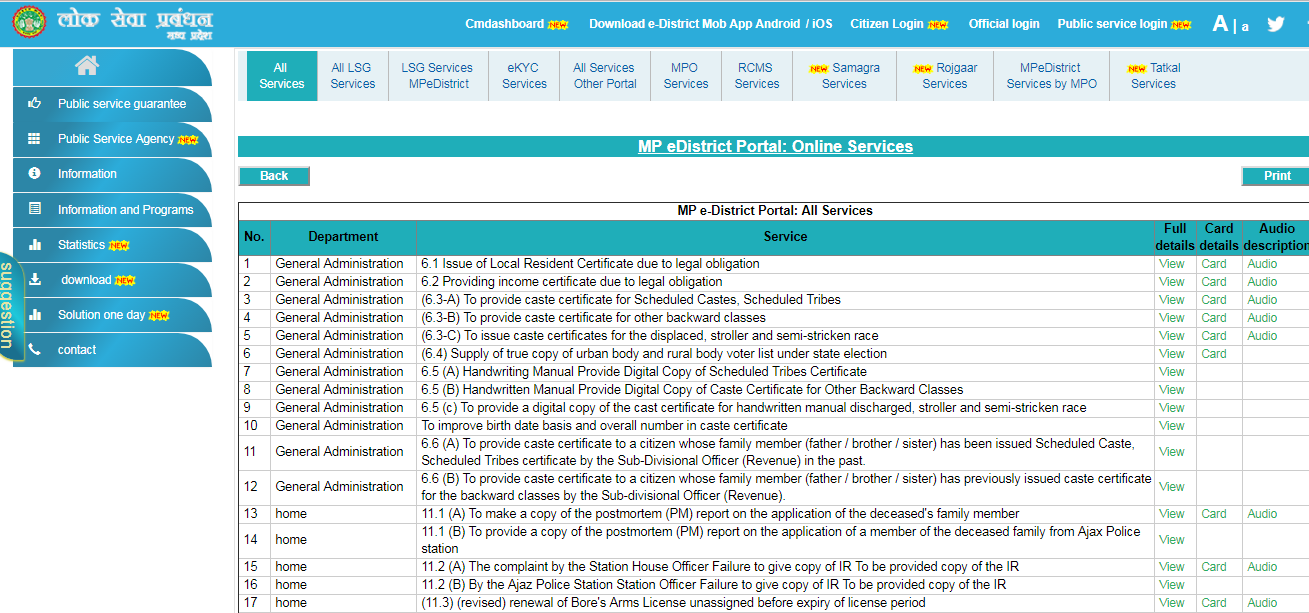Switch to the RCMS Services tab
This screenshot has width=1309, height=613.
click(756, 75)
